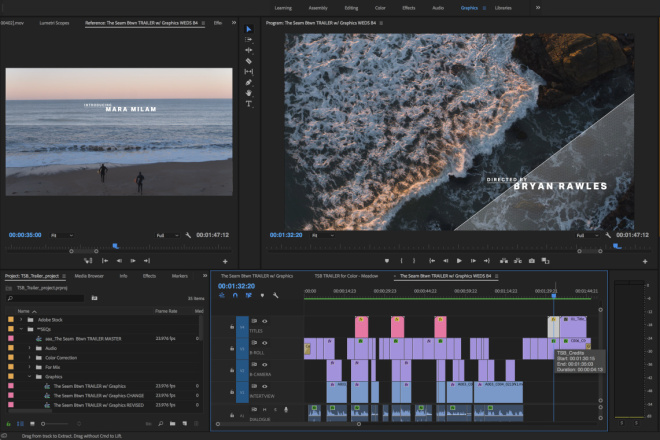The width and height of the screenshot is (660, 440).
Task: Collapse the Graphics bin
Action: coord(29,376)
